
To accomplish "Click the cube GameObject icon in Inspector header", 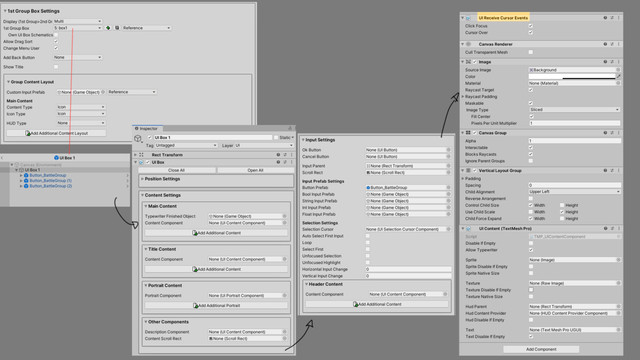I will coord(138,139).
